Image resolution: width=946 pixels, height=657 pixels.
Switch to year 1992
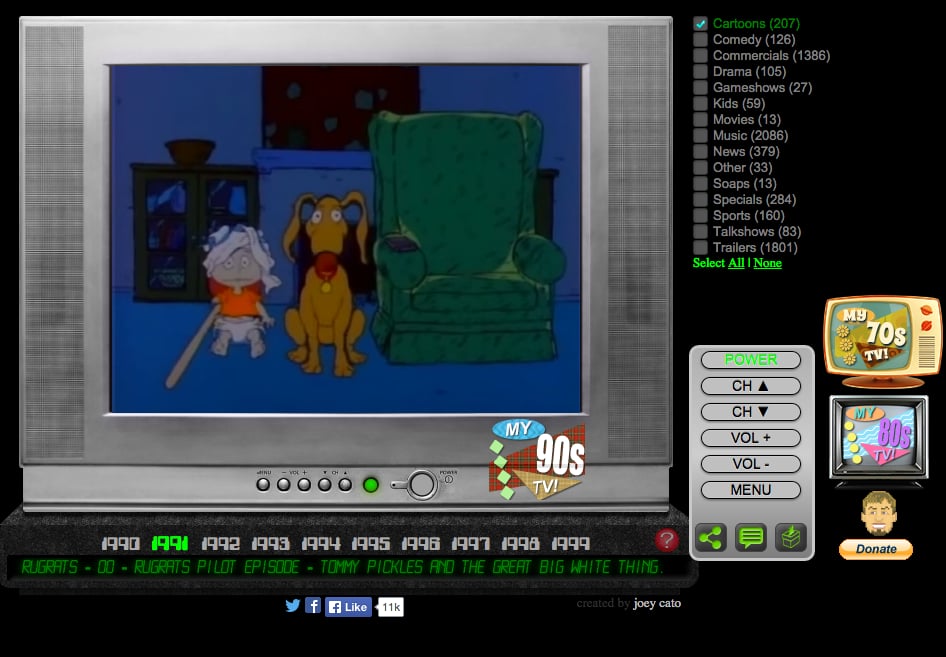220,544
